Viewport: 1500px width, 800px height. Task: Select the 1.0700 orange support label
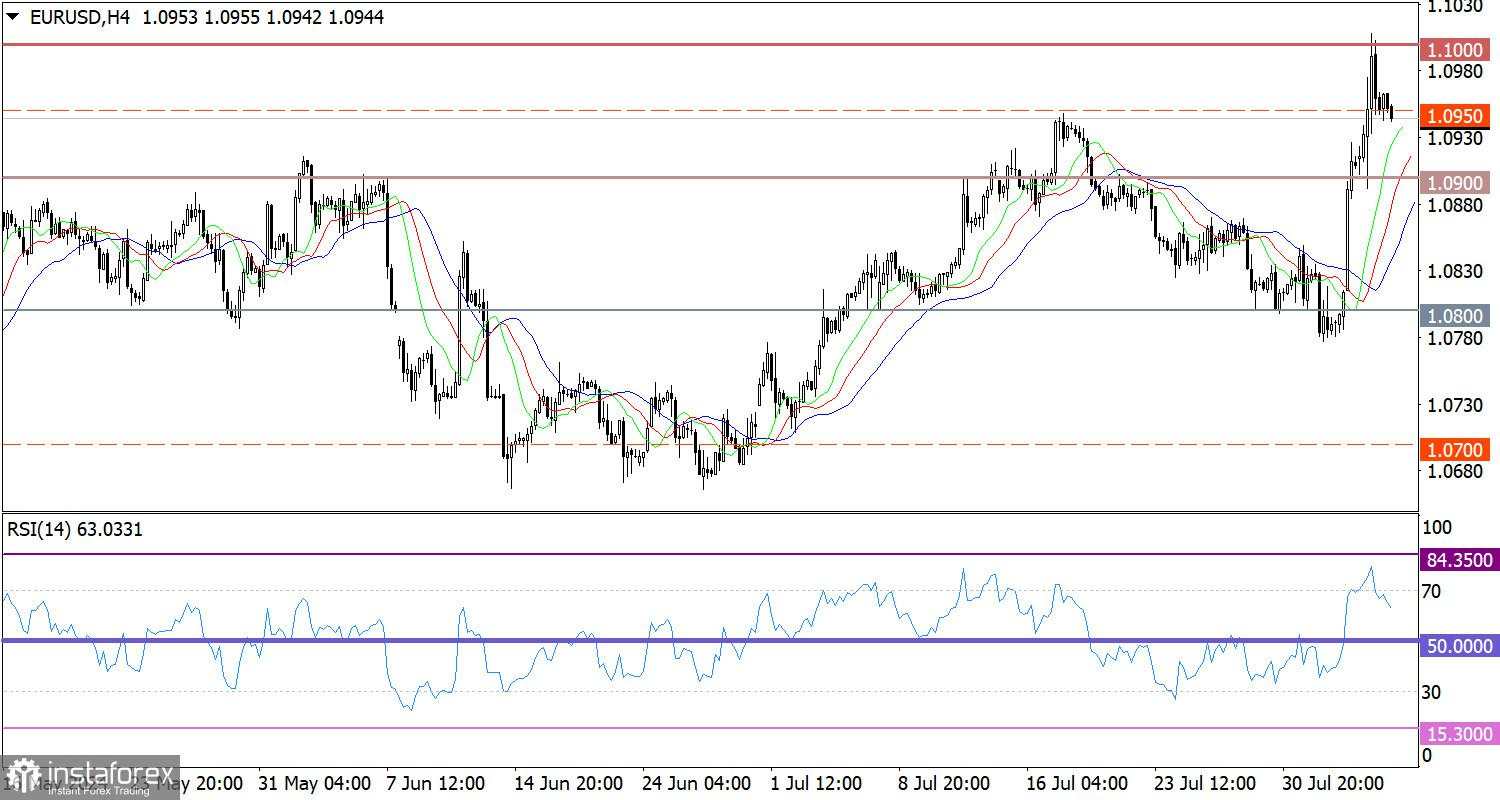click(1456, 450)
